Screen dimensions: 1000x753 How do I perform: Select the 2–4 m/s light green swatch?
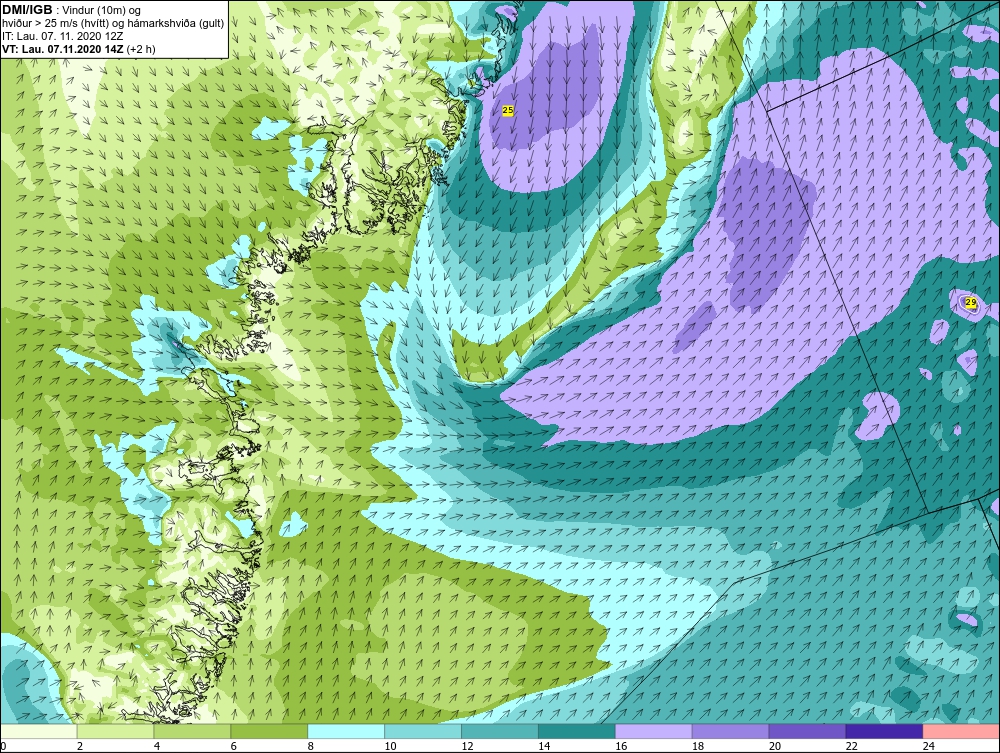click(115, 731)
